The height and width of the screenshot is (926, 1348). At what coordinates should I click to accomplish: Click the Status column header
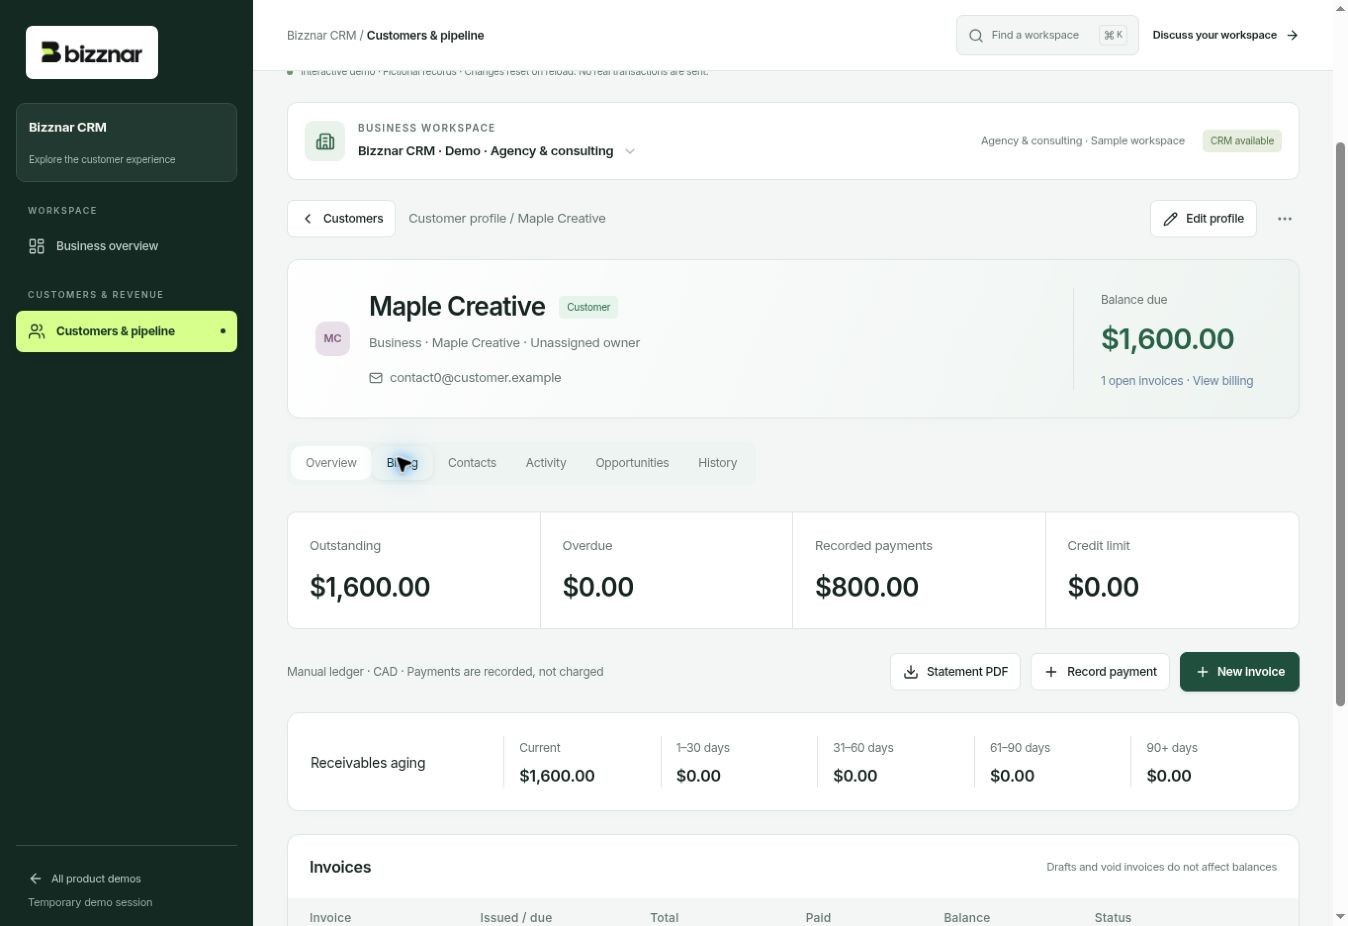pos(1113,917)
